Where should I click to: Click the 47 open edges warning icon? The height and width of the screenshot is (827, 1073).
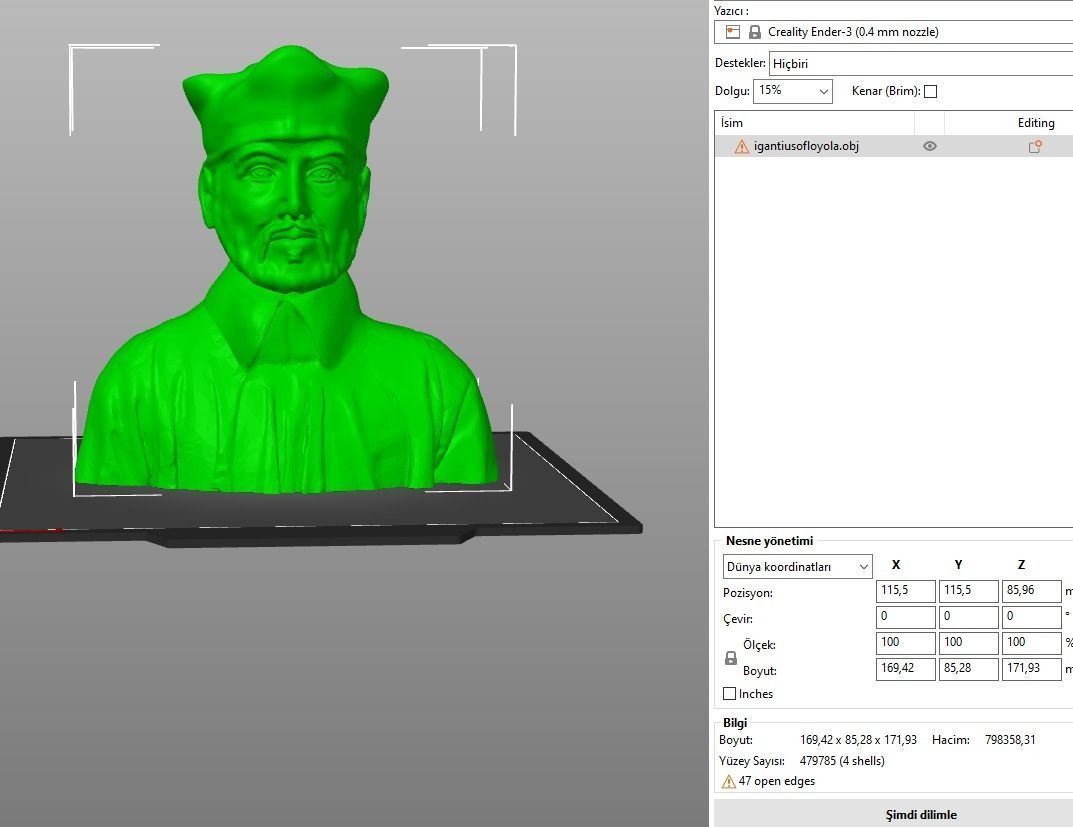(x=728, y=781)
